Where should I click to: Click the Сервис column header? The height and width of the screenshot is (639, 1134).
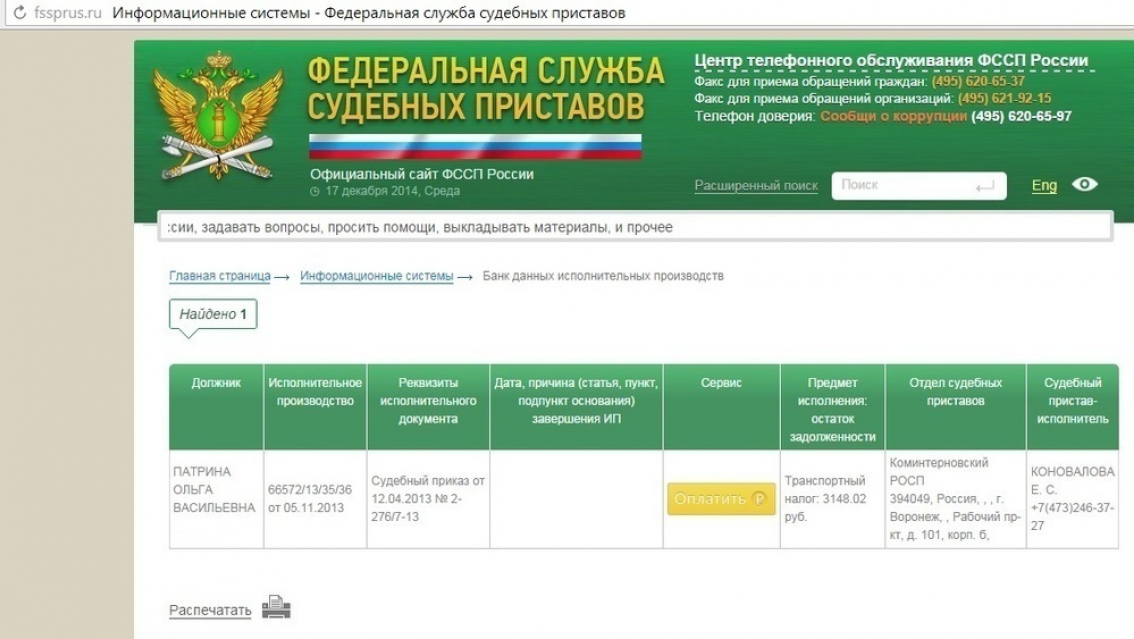coord(721,408)
